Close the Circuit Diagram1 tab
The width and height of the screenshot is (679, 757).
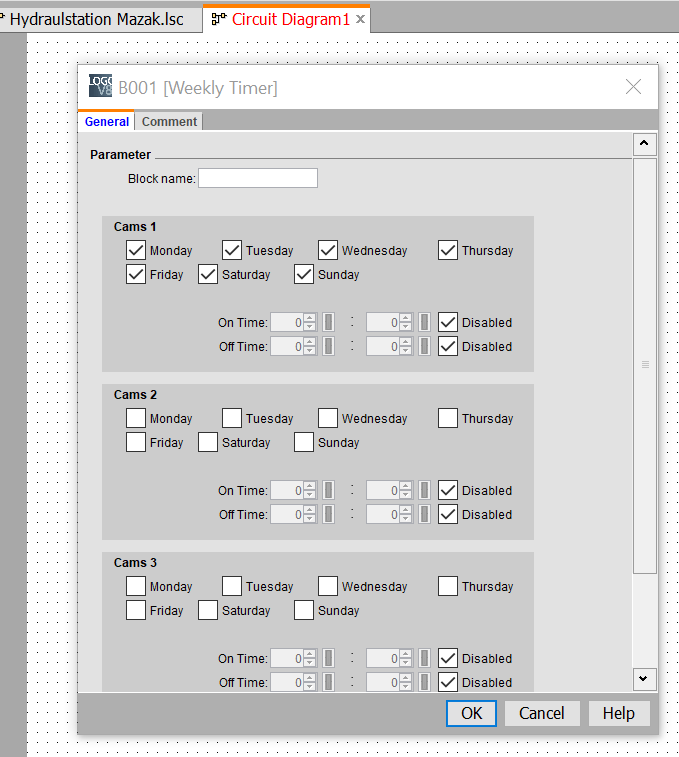pos(360,19)
